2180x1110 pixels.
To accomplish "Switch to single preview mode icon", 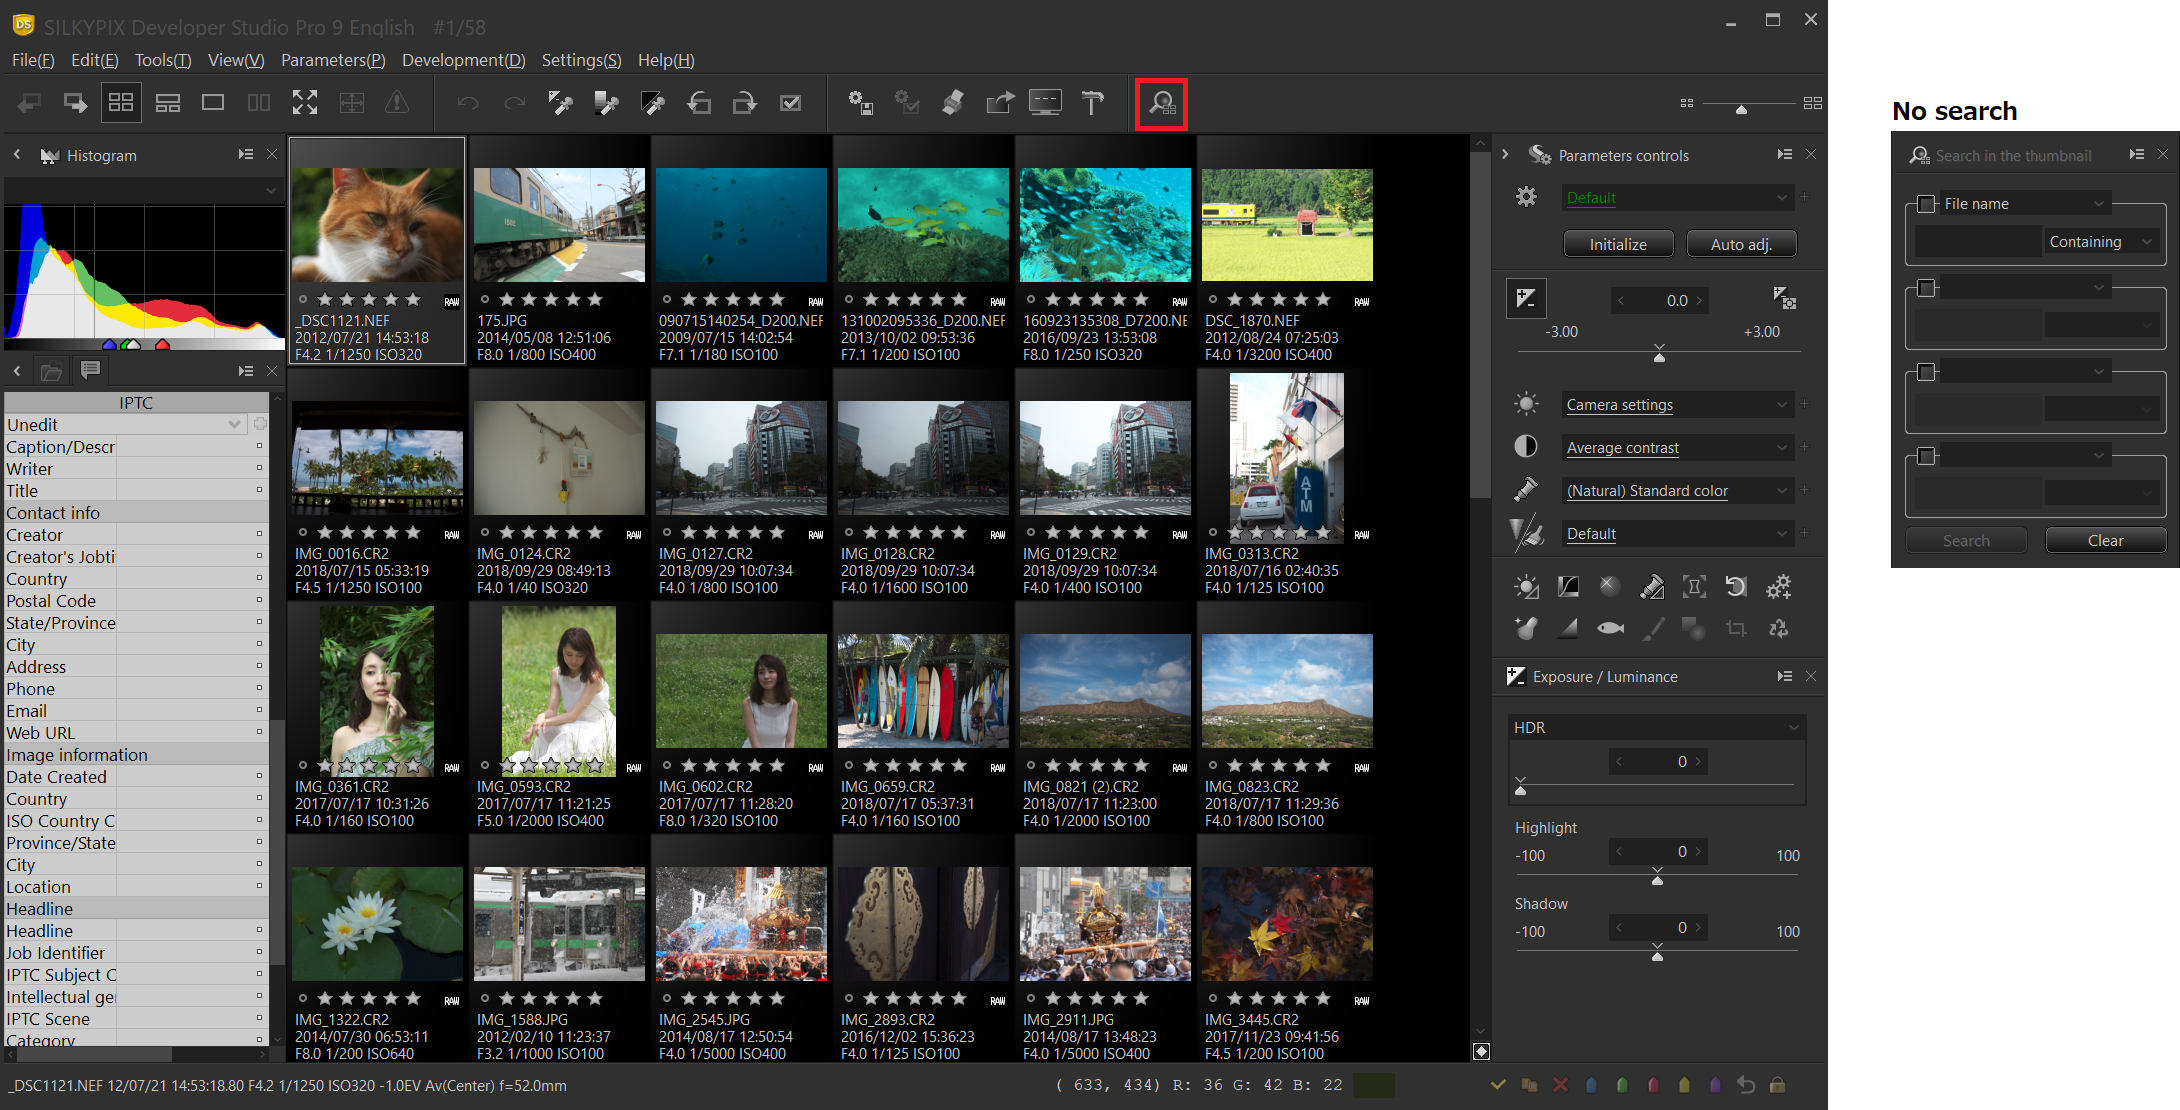I will click(x=213, y=103).
